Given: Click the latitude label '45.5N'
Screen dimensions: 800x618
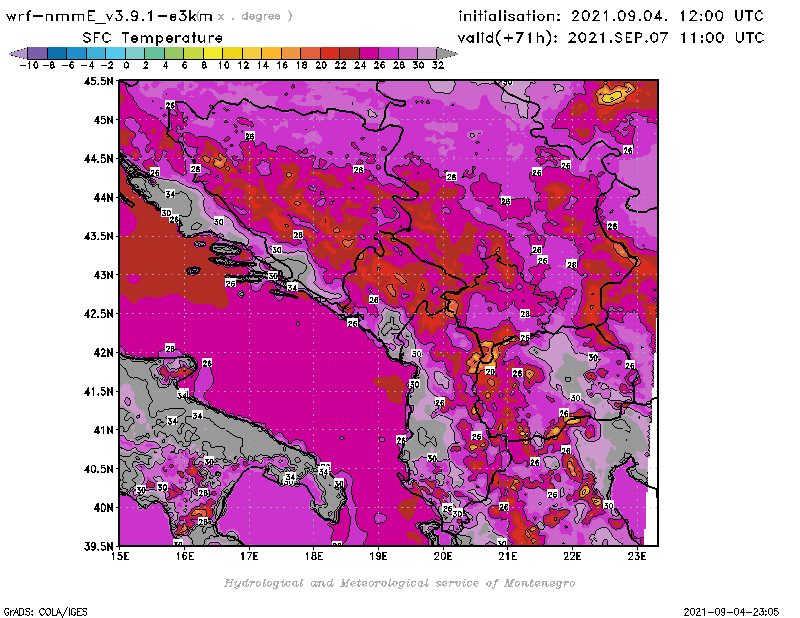Looking at the screenshot, I should point(98,81).
